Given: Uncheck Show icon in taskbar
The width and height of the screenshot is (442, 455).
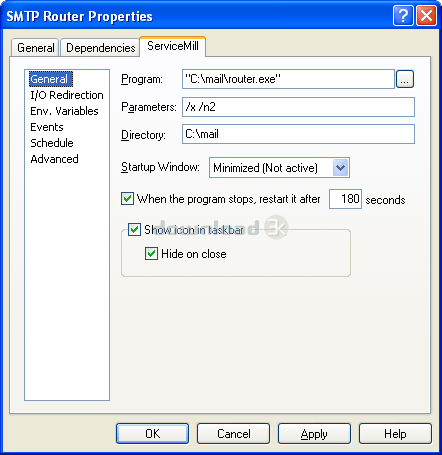Looking at the screenshot, I should 134,230.
